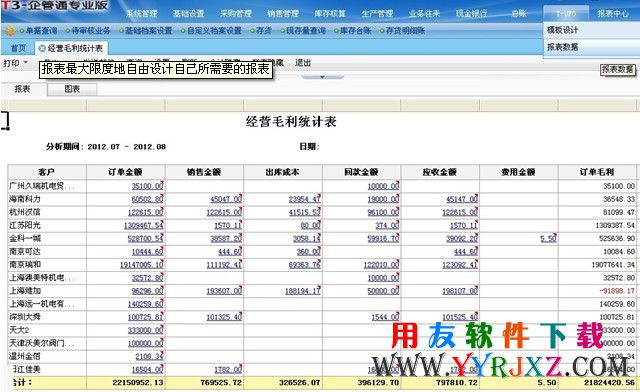Open the 基础档案设置 shortcut
640x392 pixels.
point(149,31)
